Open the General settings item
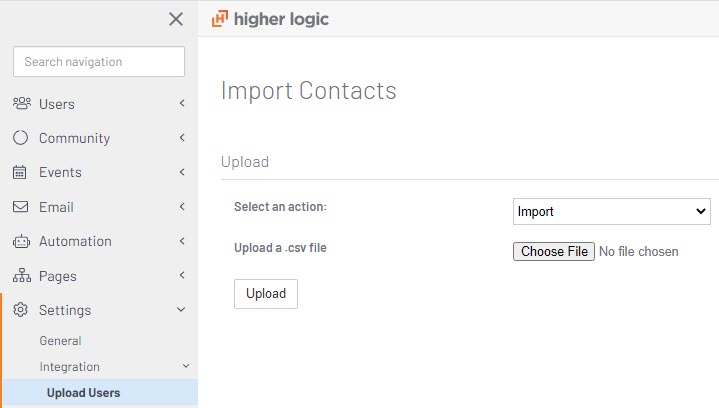Viewport: 719px width, 408px height. pyautogui.click(x=61, y=341)
